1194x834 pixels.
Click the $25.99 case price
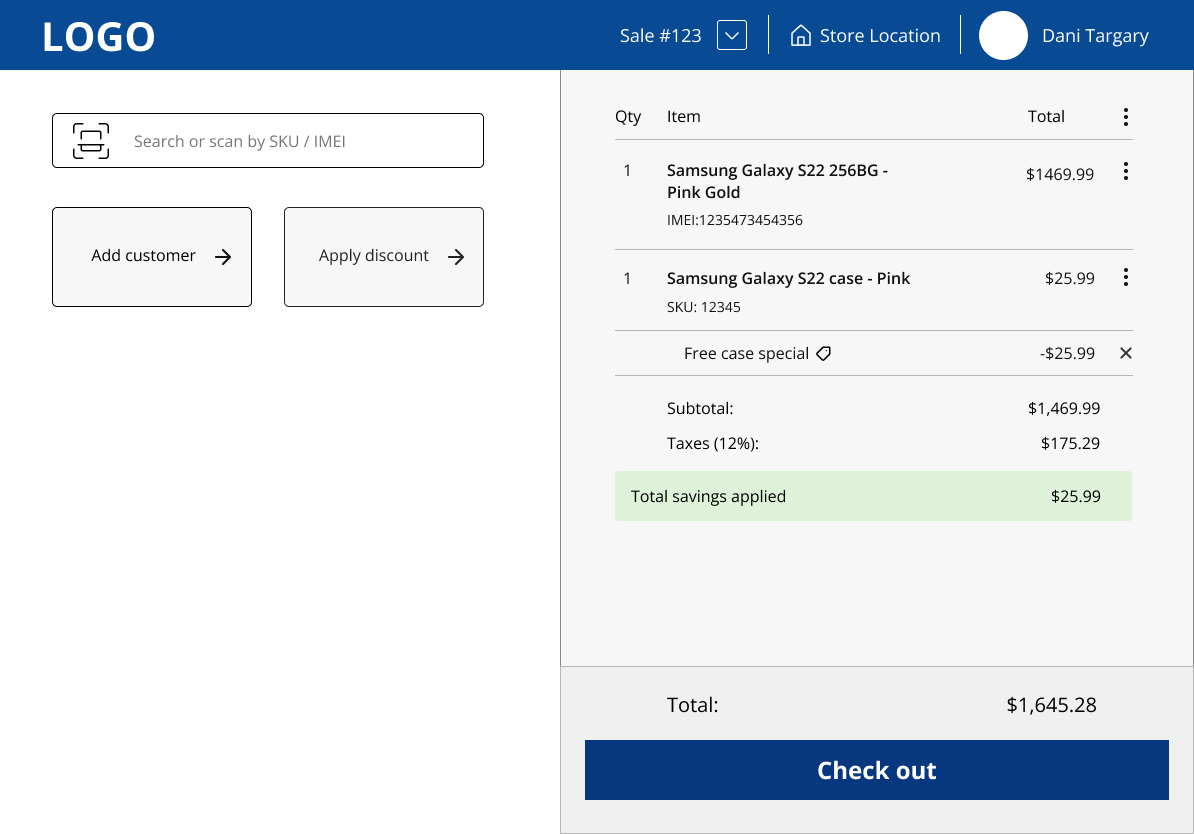pos(1069,278)
